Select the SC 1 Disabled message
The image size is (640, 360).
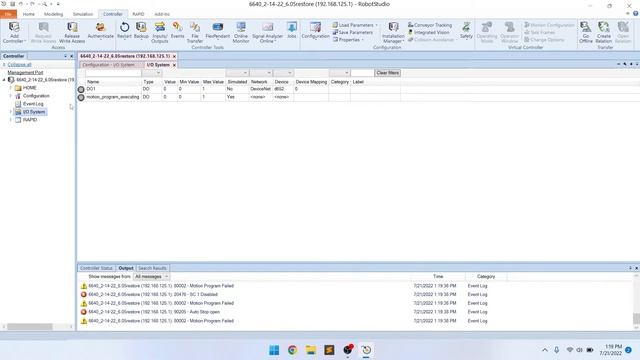(153, 294)
